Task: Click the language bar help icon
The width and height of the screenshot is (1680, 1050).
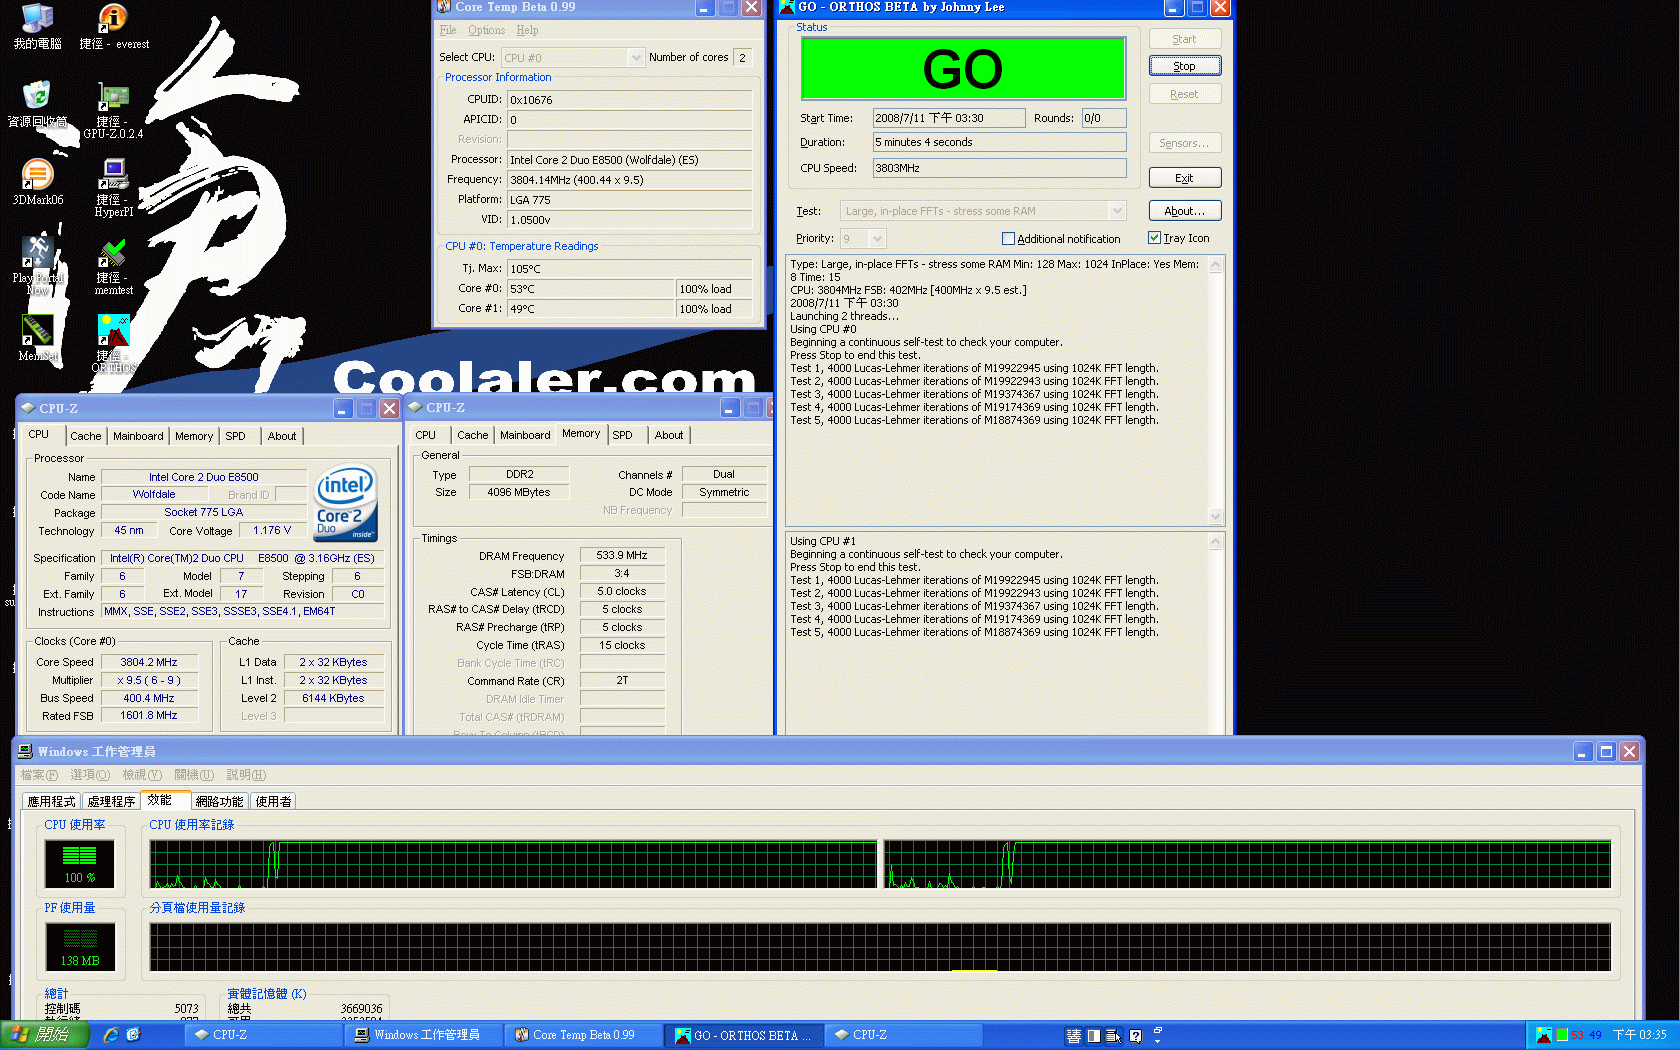Action: [x=1136, y=1036]
